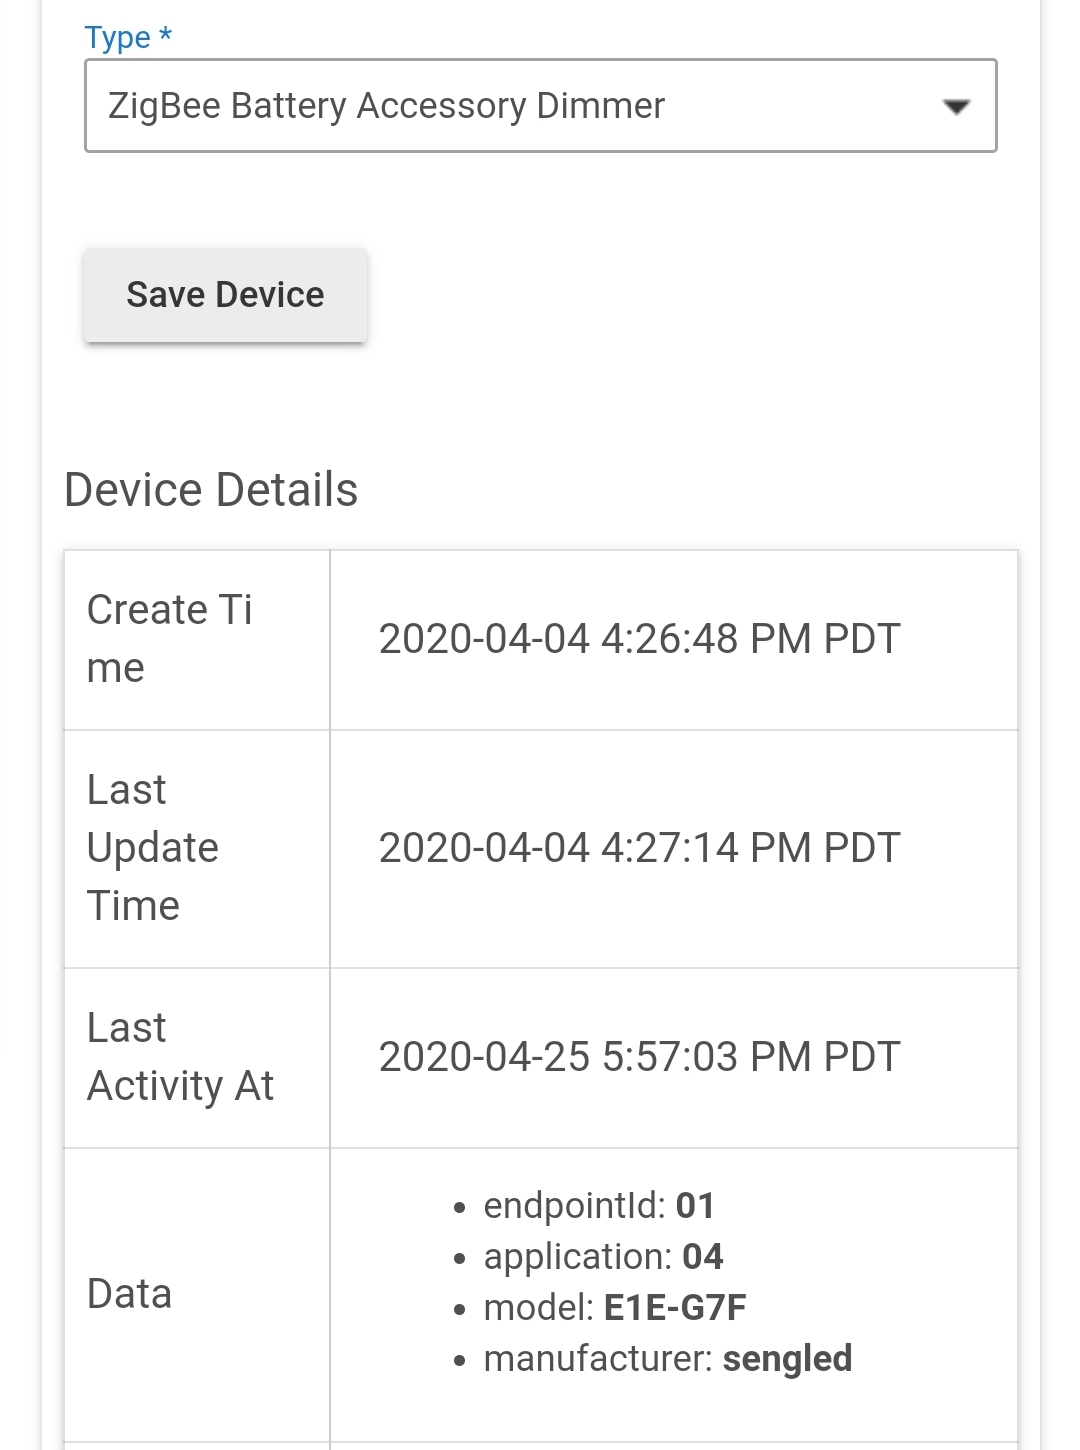Click the ZigBee Battery Accessory Dimmer text
The image size is (1080, 1450).
(386, 106)
